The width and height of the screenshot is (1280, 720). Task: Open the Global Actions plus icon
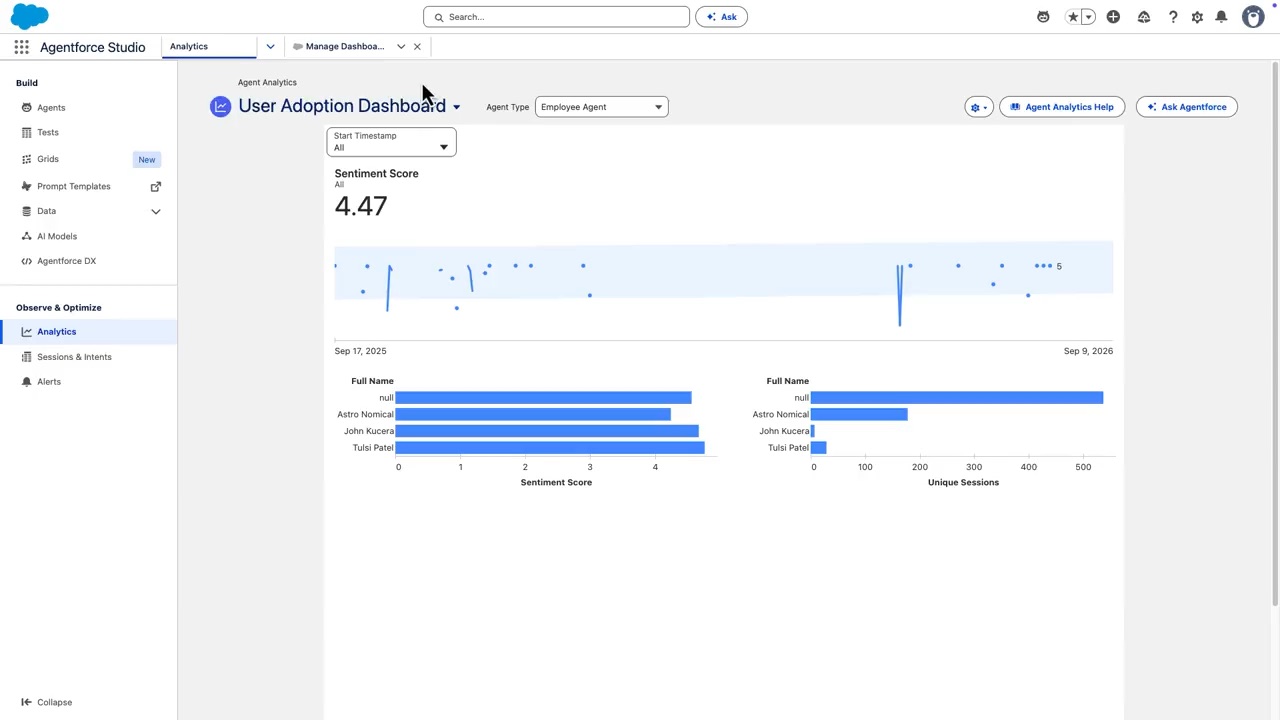point(1113,17)
